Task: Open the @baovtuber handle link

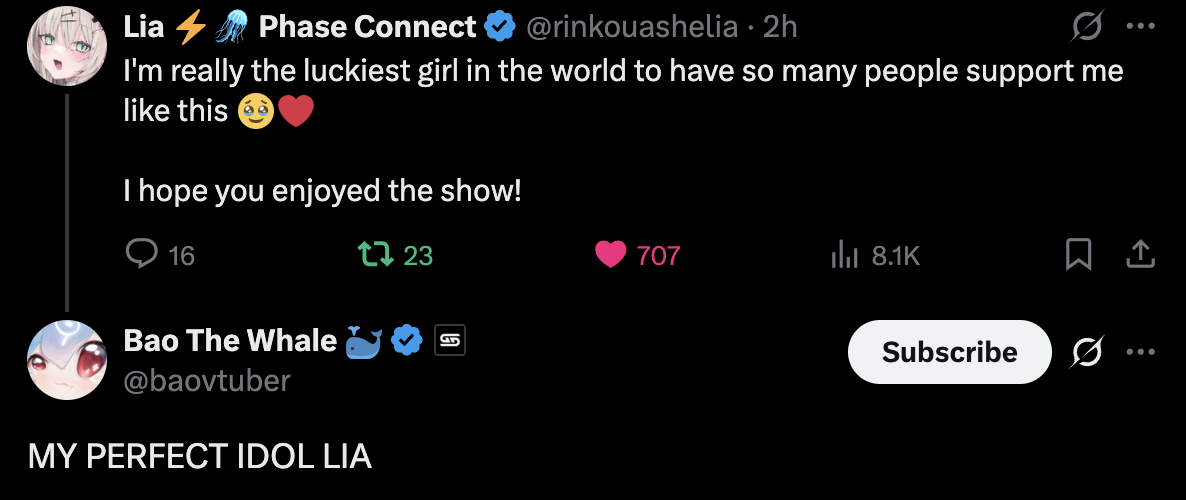Action: [206, 379]
